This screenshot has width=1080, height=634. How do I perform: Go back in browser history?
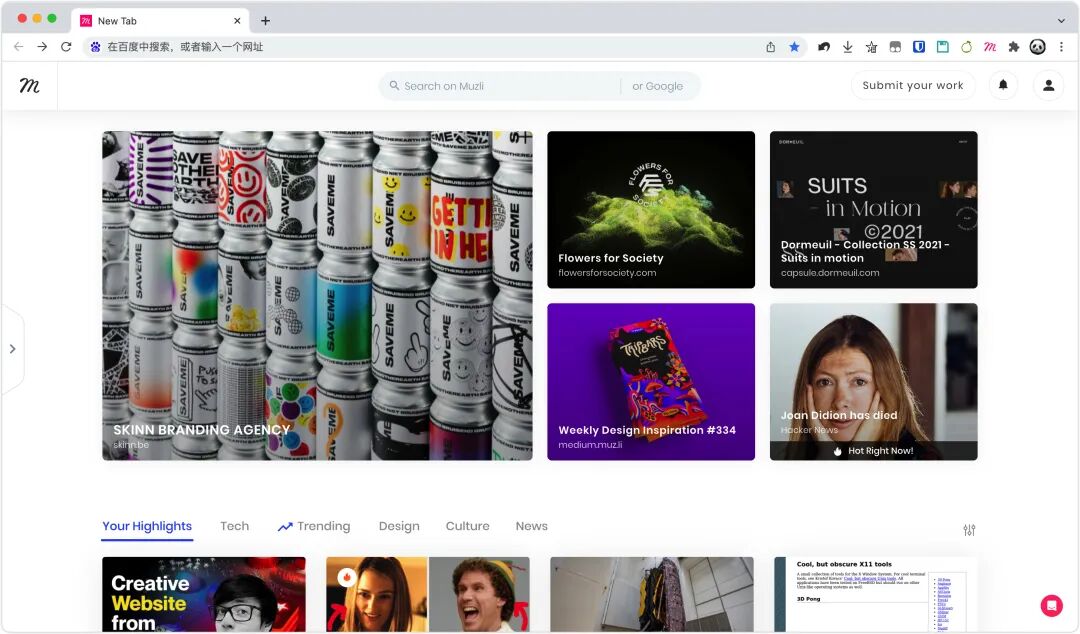pos(19,47)
